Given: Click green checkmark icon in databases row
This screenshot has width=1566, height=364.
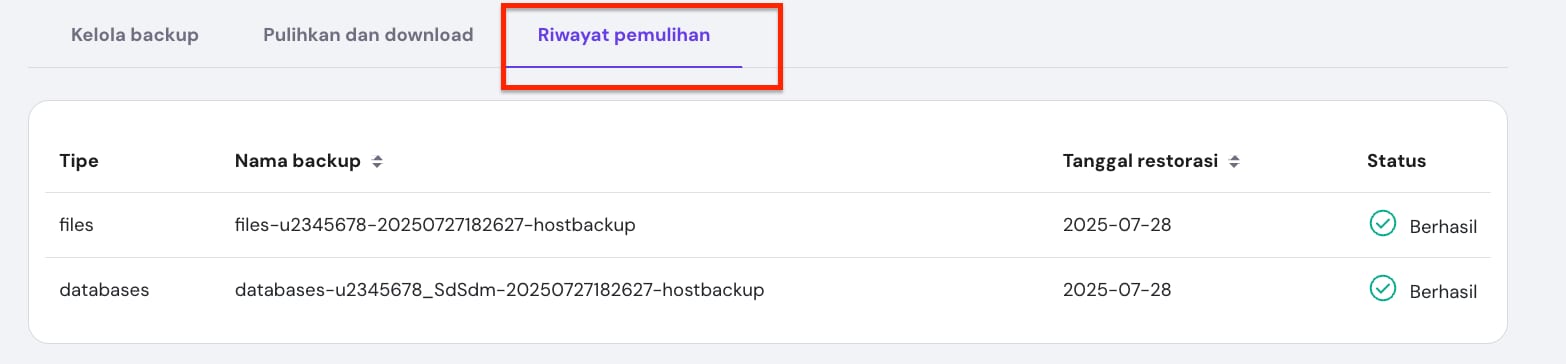Looking at the screenshot, I should (x=1382, y=289).
